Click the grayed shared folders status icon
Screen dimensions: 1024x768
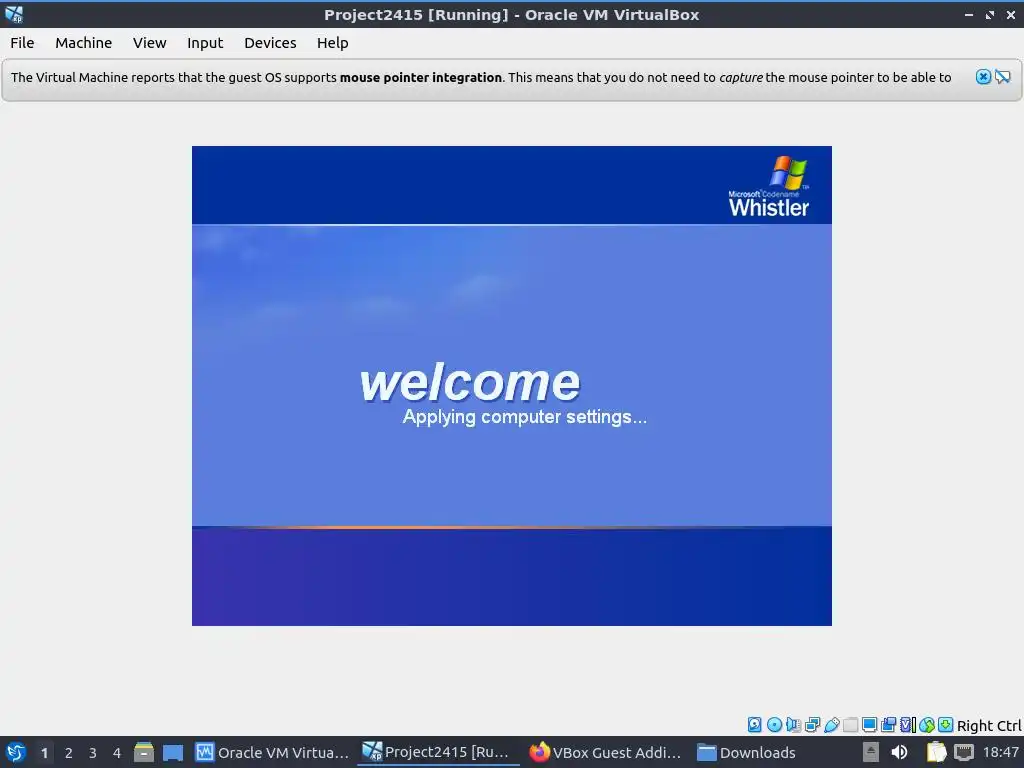850,724
